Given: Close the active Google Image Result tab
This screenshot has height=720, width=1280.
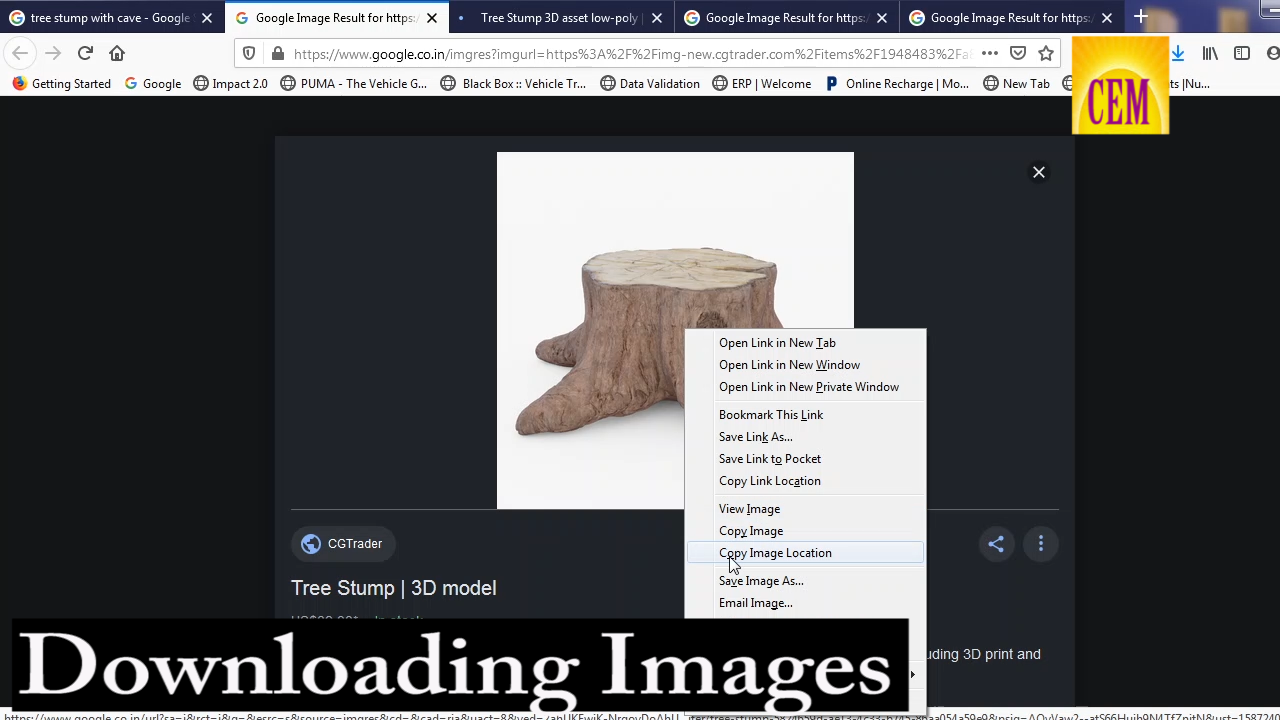Looking at the screenshot, I should [x=432, y=18].
